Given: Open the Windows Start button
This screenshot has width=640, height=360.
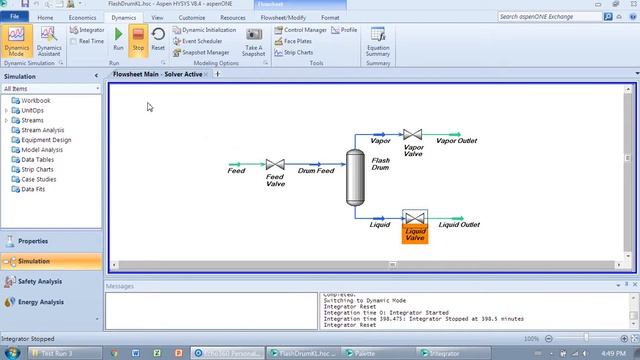Looking at the screenshot, I should [x=11, y=353].
